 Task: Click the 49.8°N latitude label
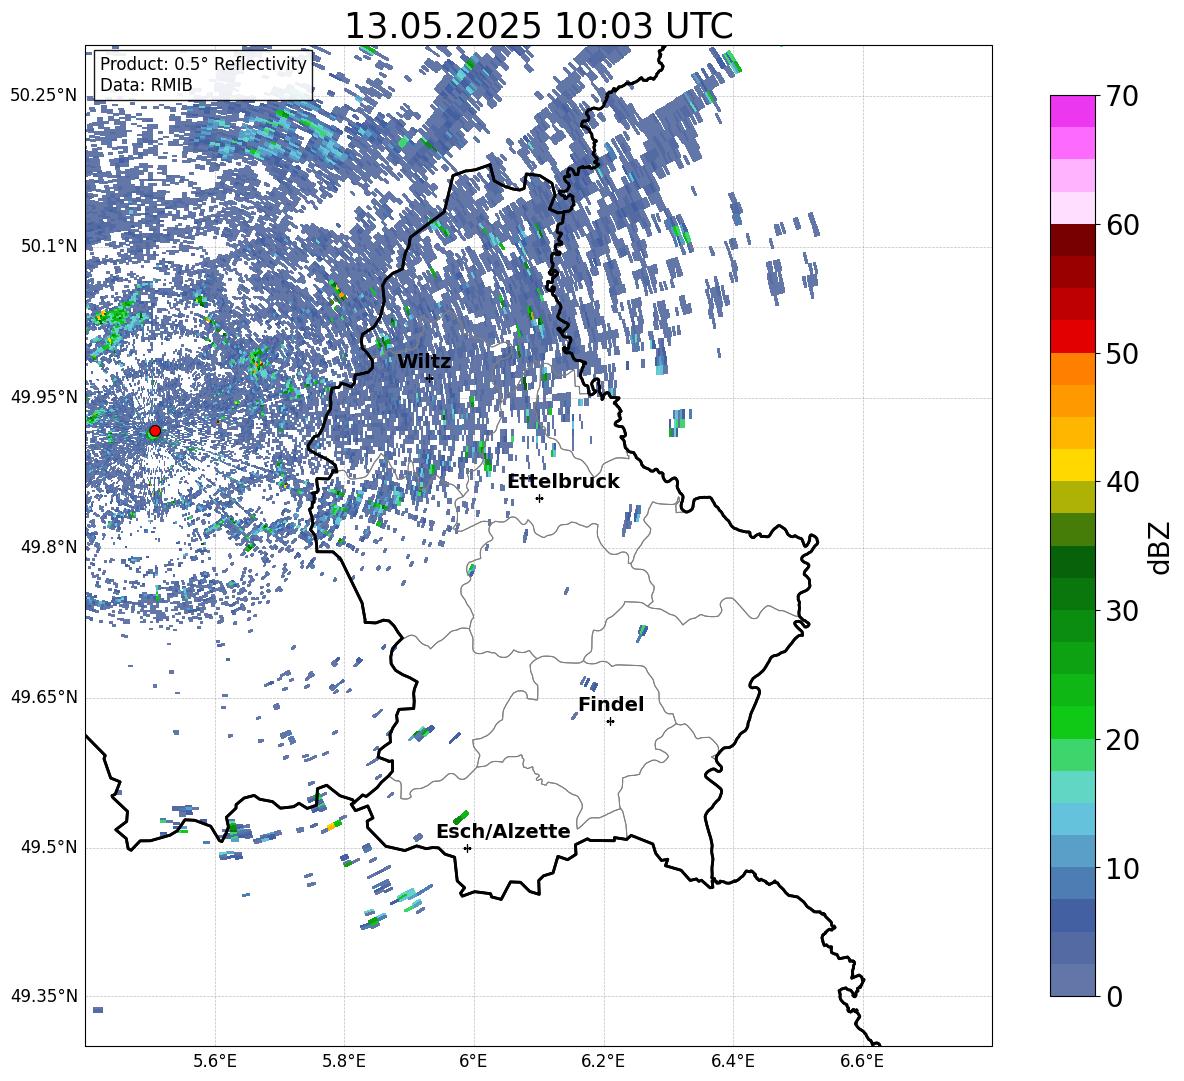48,547
